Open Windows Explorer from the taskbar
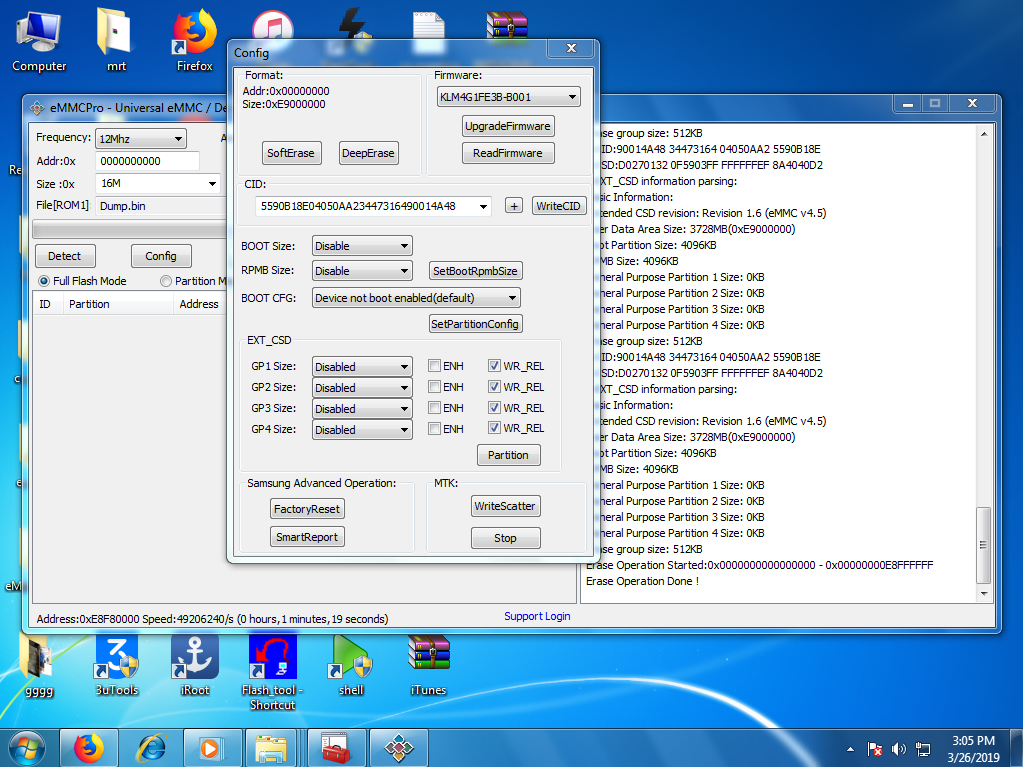This screenshot has width=1023, height=767. pos(271,748)
